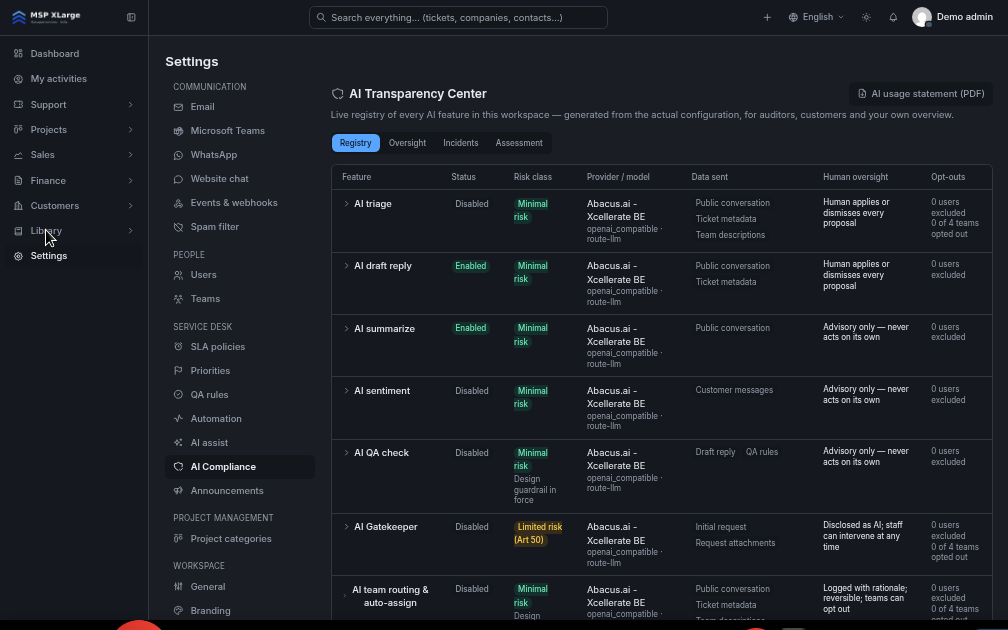This screenshot has height=630, width=1008.
Task: Click the Spam filter icon
Action: 178,227
